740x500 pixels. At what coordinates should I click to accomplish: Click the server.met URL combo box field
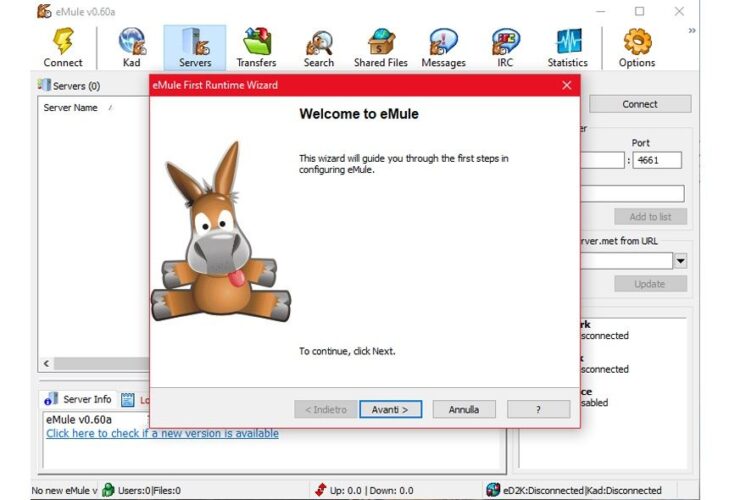click(626, 261)
